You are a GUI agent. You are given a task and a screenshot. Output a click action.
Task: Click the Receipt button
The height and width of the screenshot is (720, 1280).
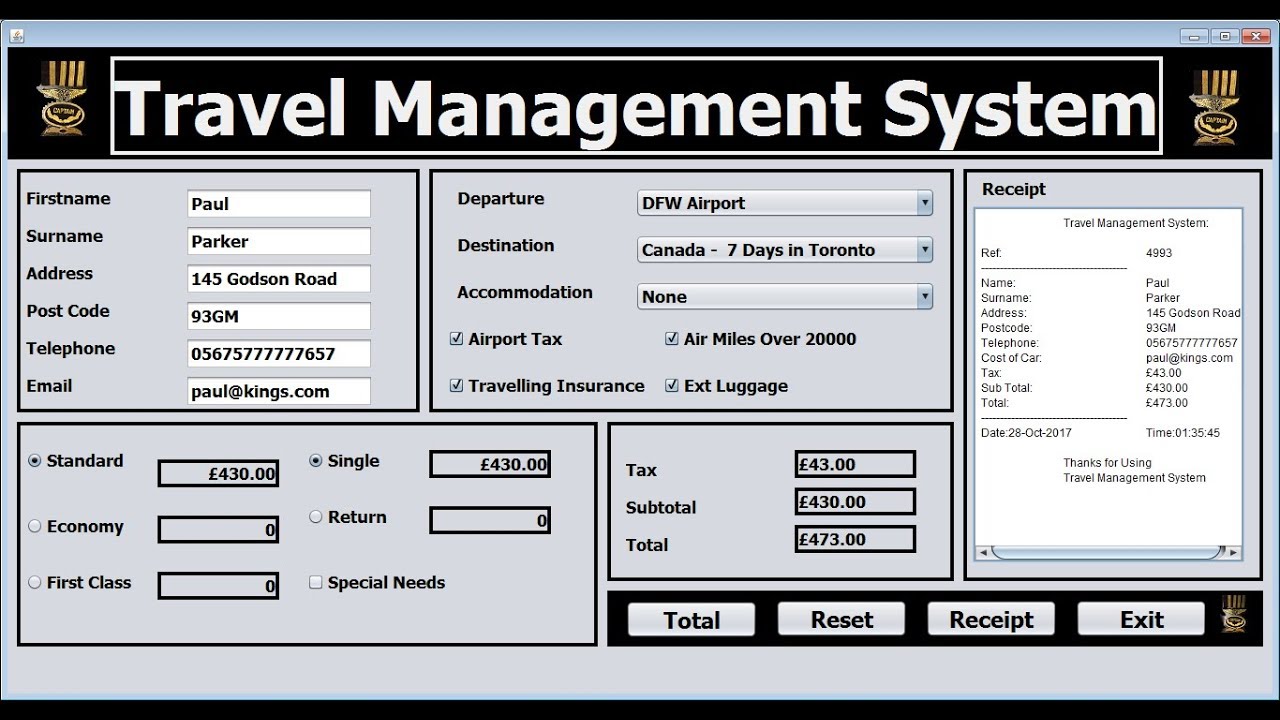click(991, 620)
